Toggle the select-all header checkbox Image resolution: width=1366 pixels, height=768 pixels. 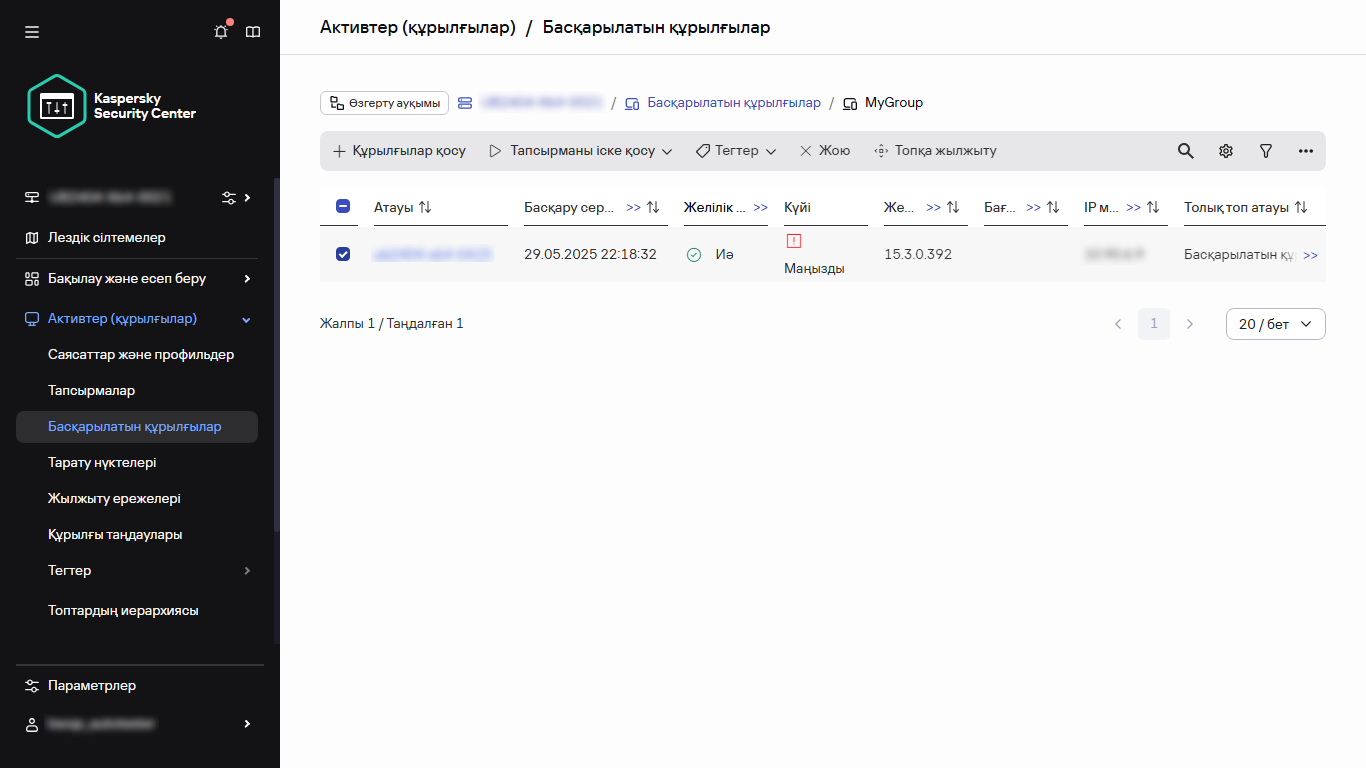pyautogui.click(x=343, y=205)
